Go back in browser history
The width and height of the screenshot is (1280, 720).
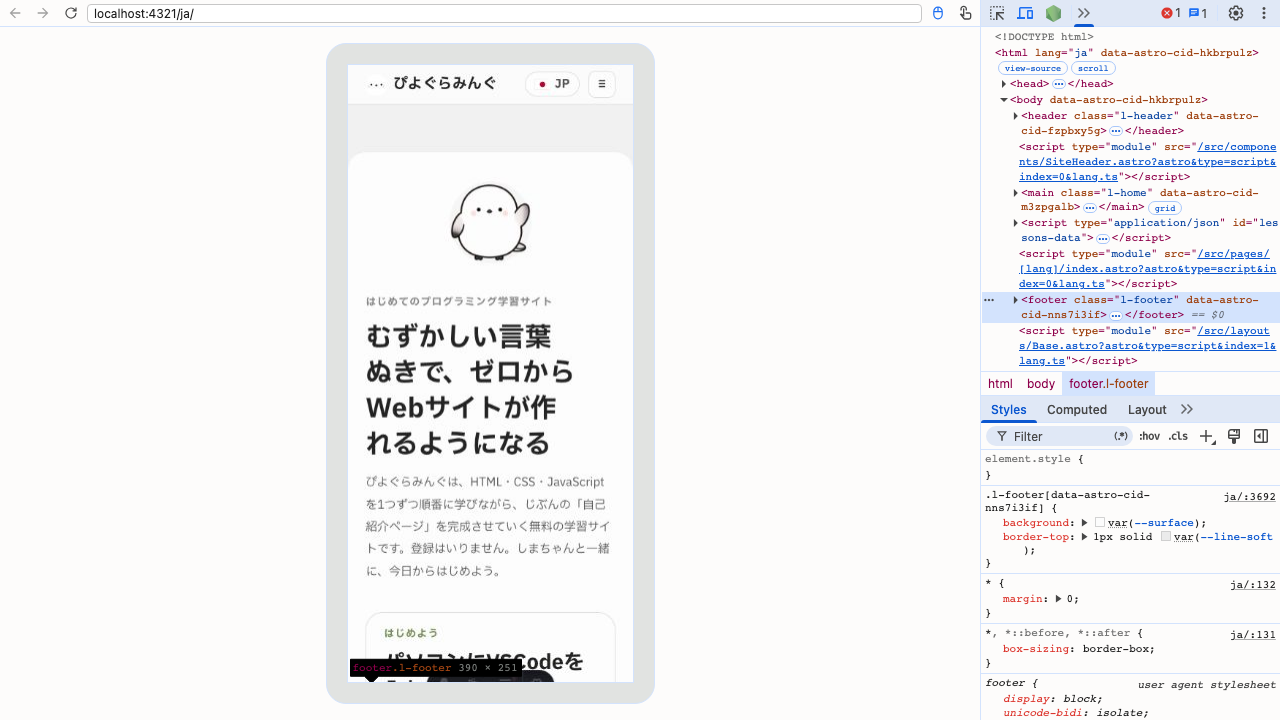pyautogui.click(x=15, y=13)
